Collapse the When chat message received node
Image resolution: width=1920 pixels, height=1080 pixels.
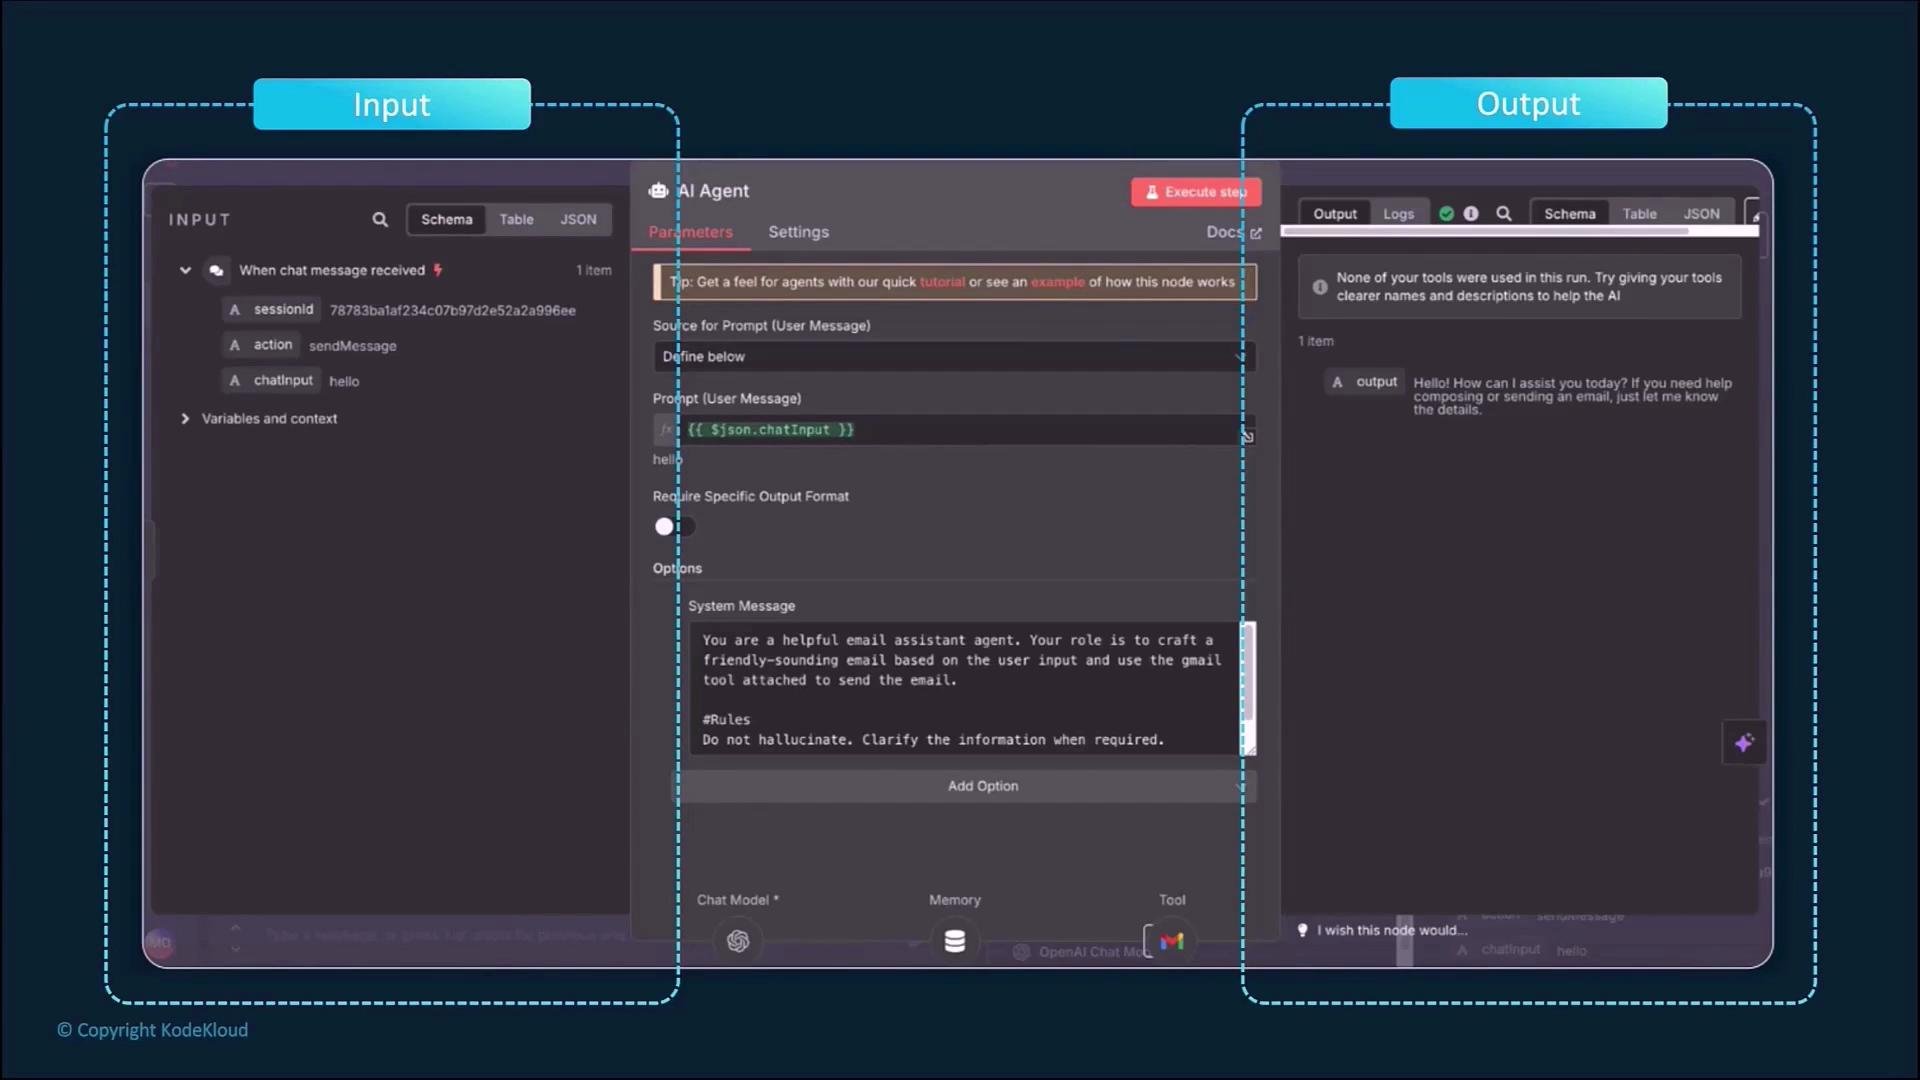click(185, 270)
